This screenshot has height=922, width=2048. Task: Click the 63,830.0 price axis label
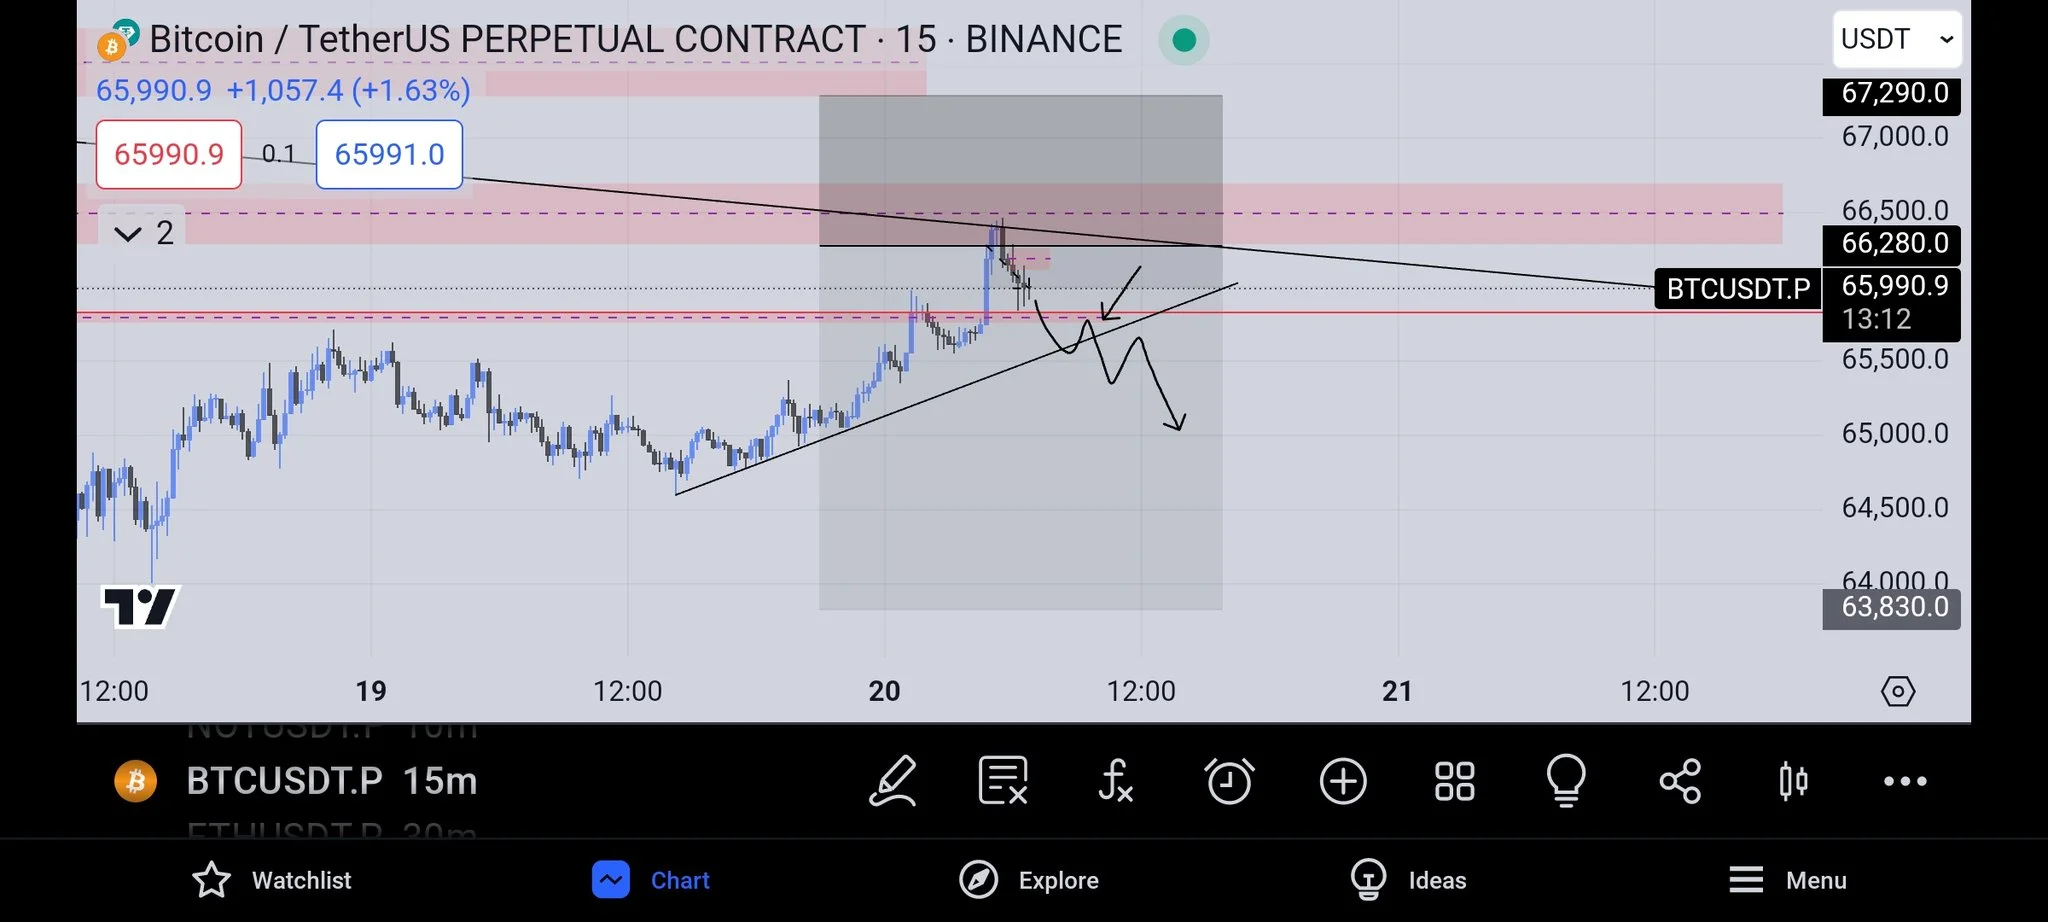pyautogui.click(x=1892, y=607)
